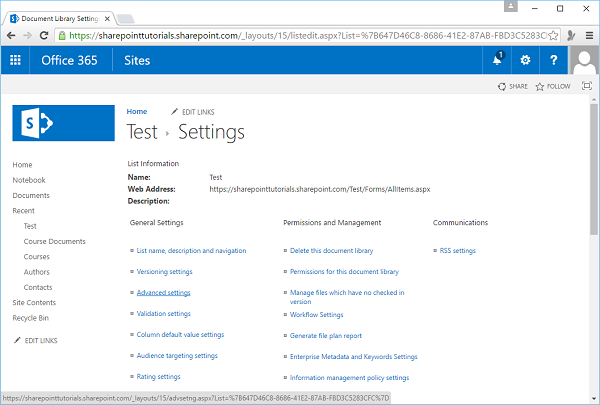Open Advanced settings link

163,292
